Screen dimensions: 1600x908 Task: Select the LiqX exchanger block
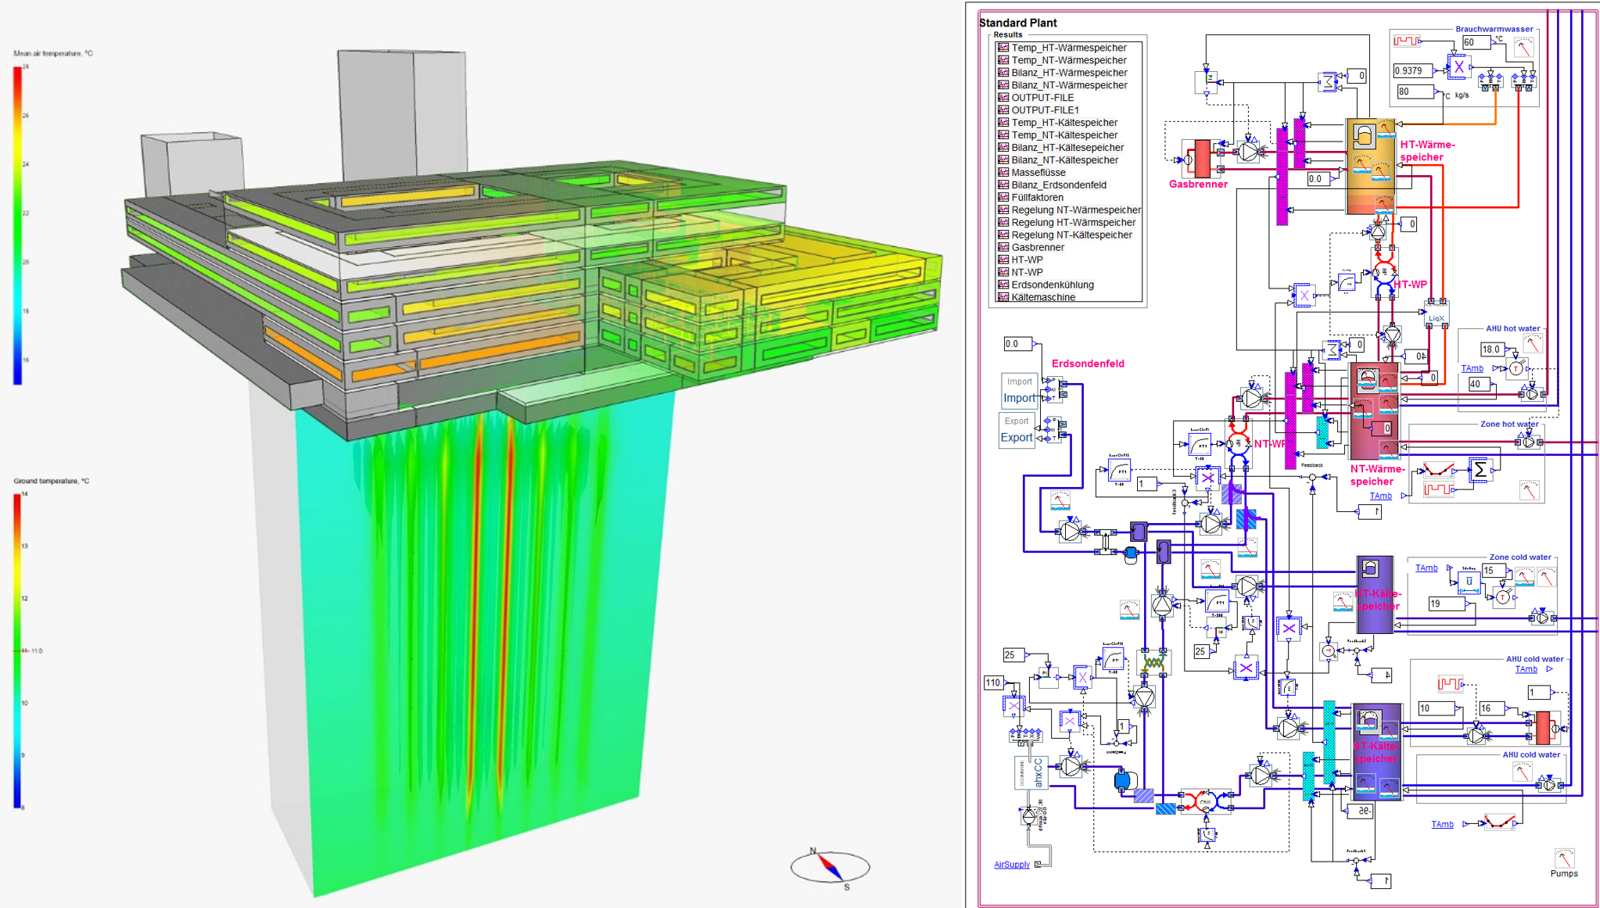tap(1436, 318)
